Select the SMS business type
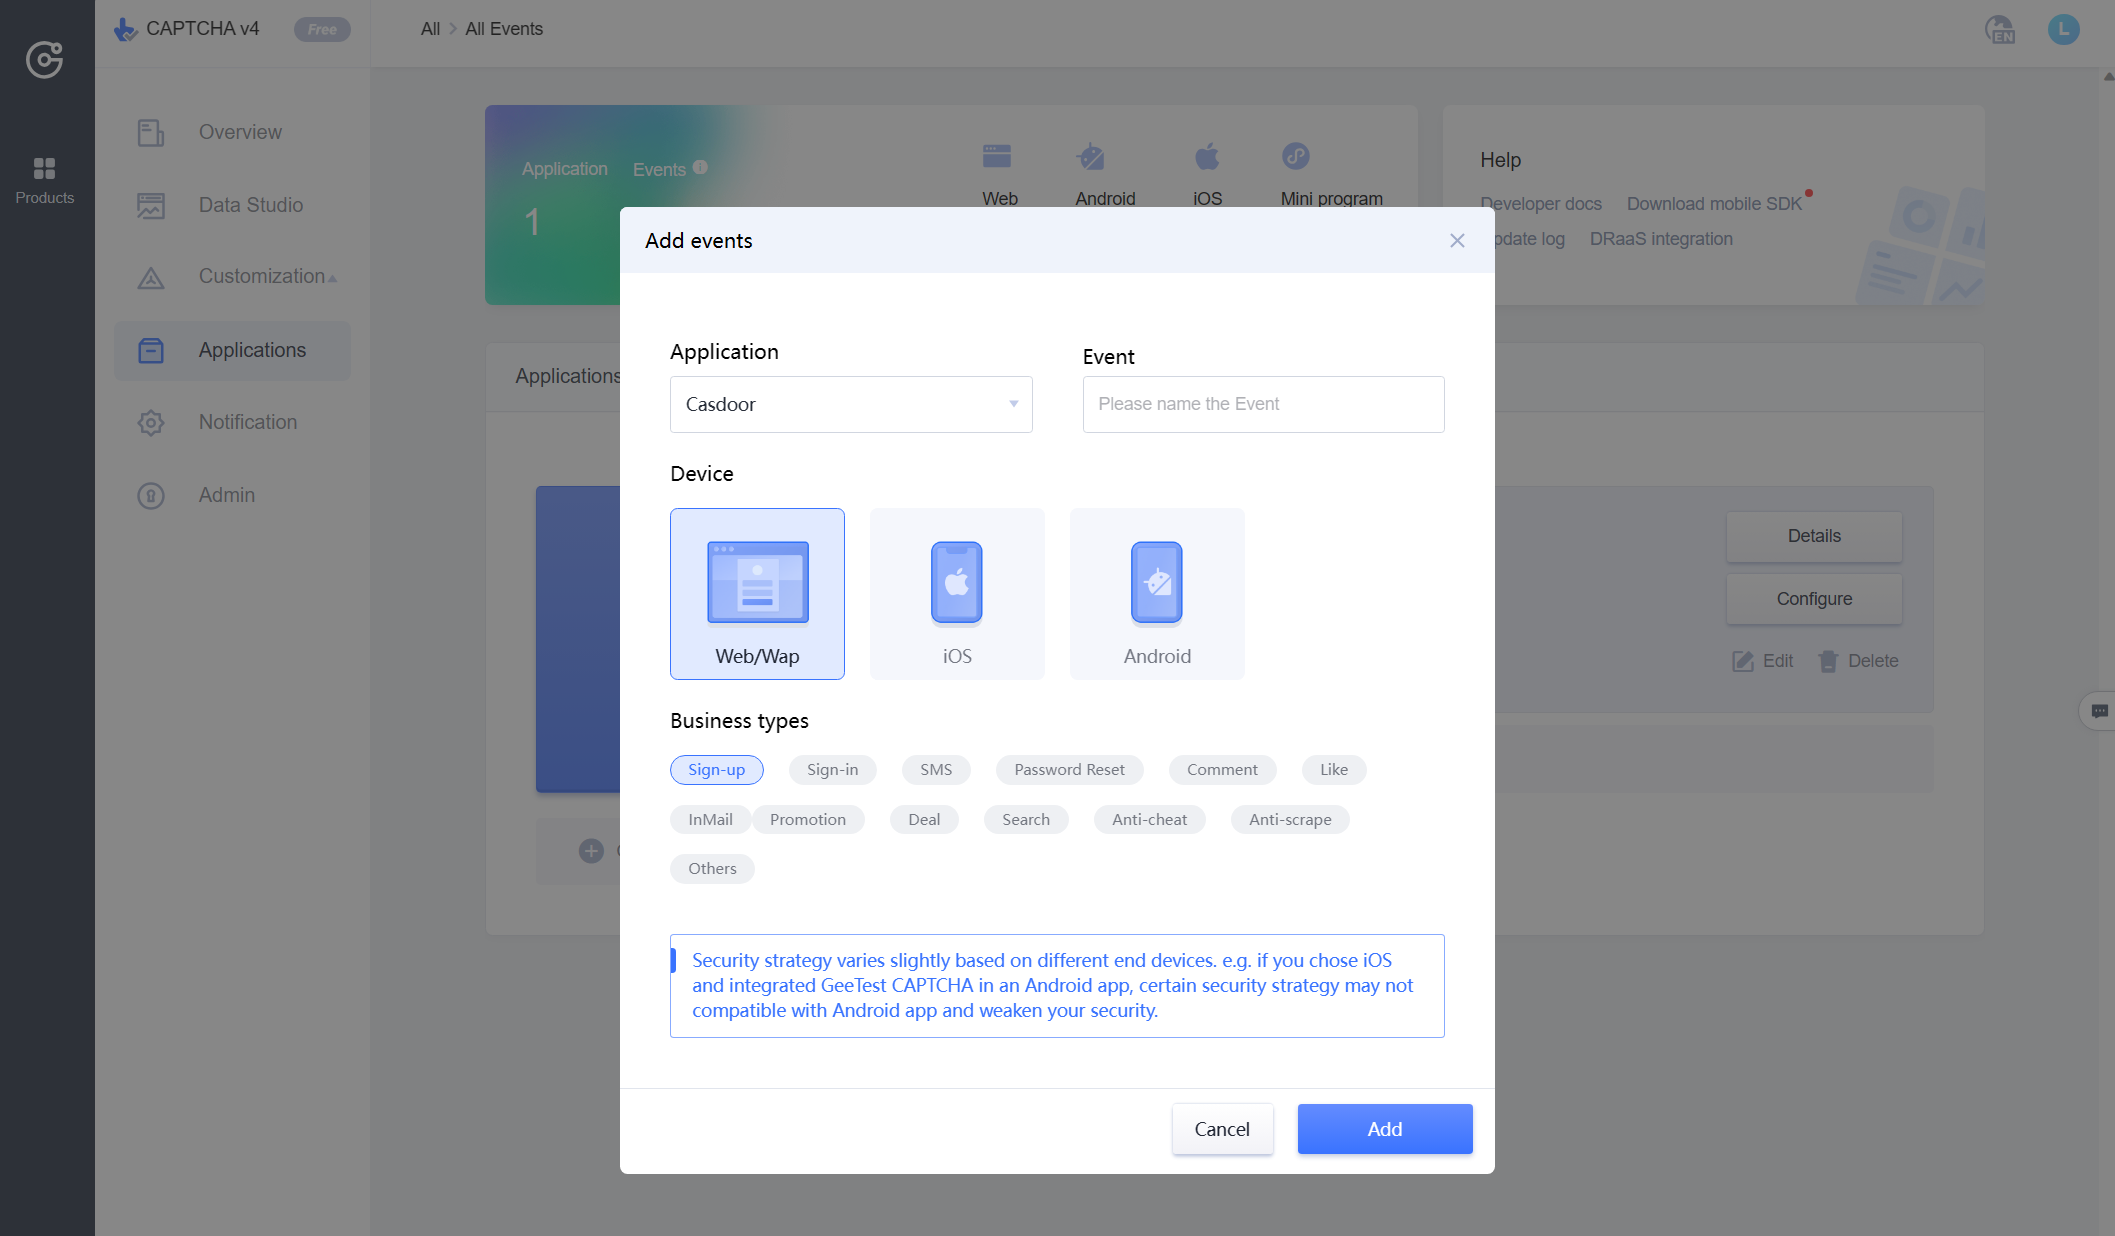Viewport: 2115px width, 1236px height. pyautogui.click(x=934, y=768)
